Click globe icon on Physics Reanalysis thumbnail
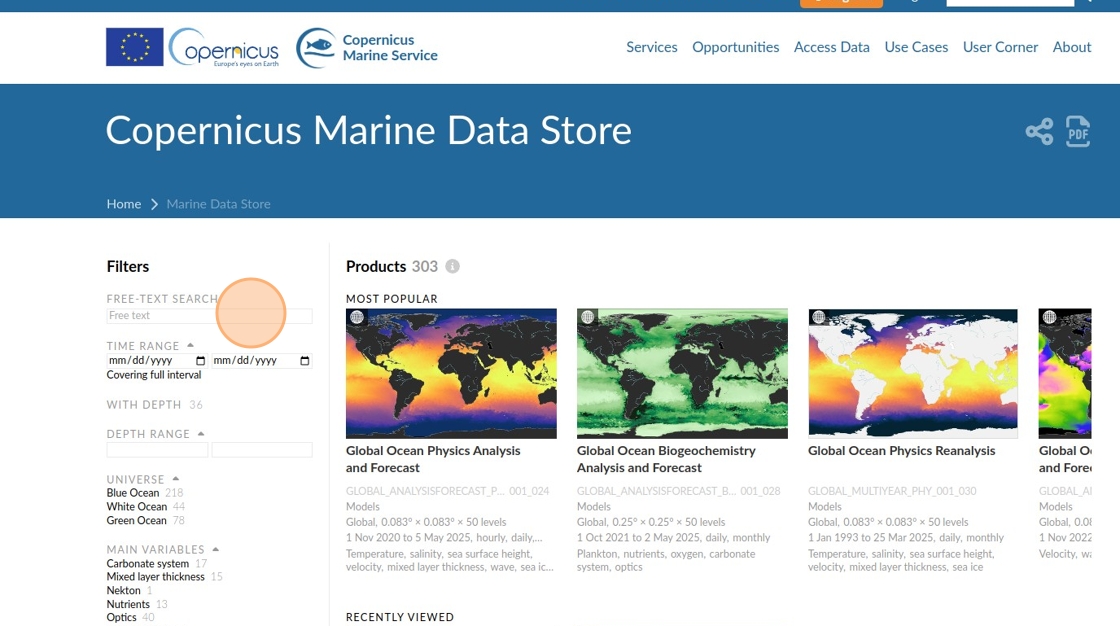The width and height of the screenshot is (1120, 626). point(819,317)
